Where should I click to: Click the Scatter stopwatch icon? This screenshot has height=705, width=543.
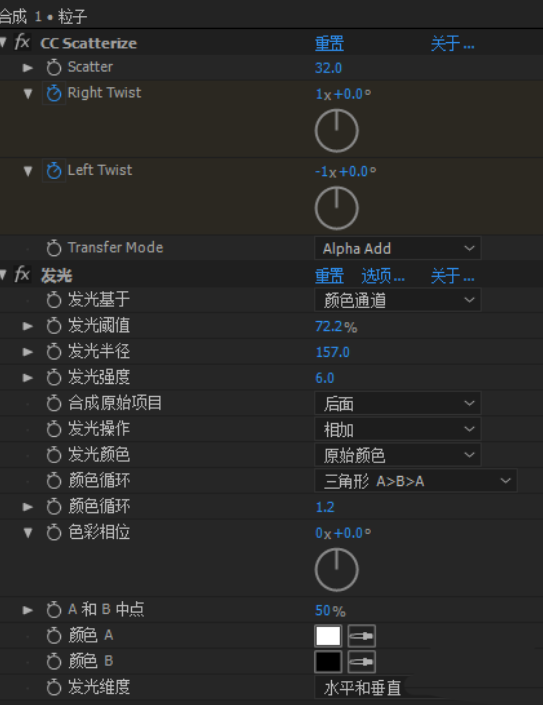click(x=54, y=67)
